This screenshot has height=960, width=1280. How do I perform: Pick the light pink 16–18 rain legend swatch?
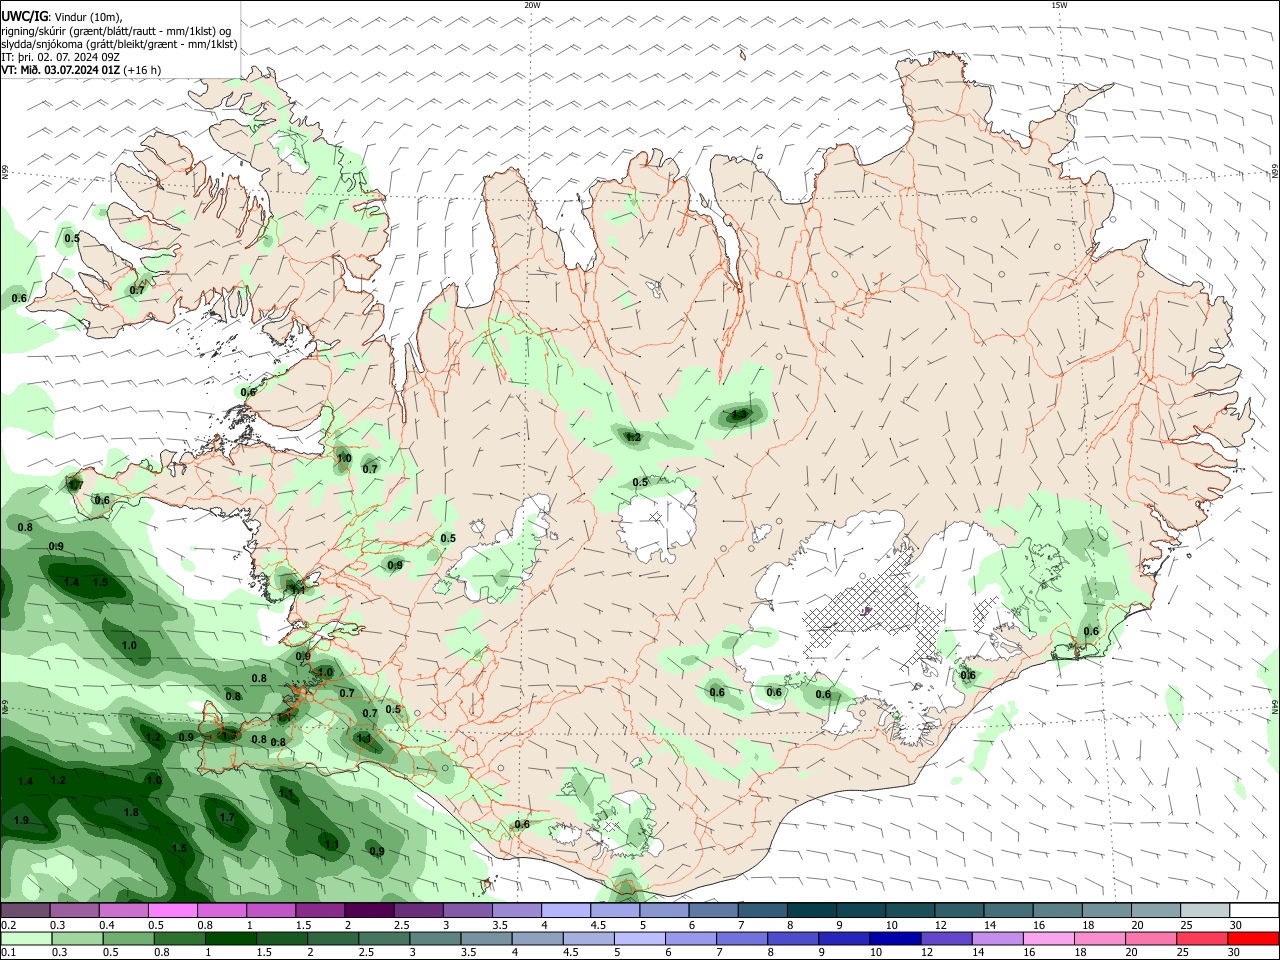(1048, 939)
